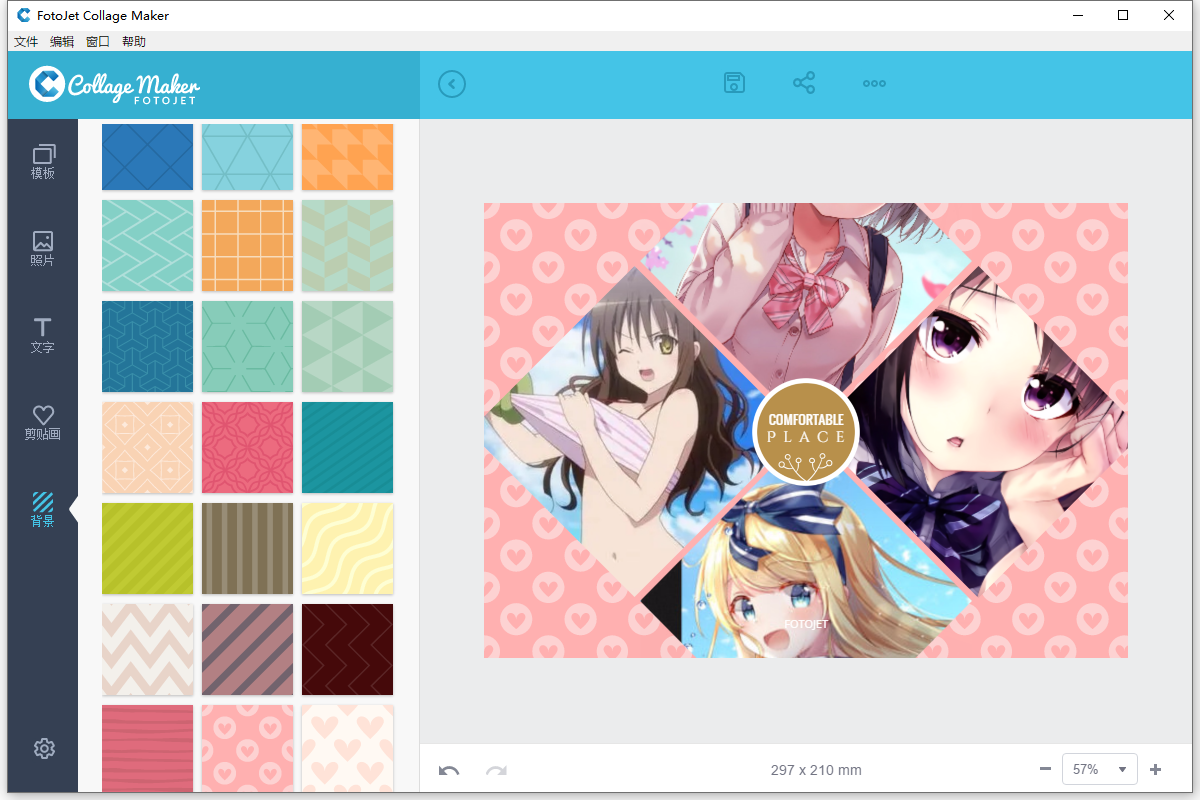Open the 模板 templates sidebar panel
This screenshot has width=1200, height=800.
click(43, 162)
